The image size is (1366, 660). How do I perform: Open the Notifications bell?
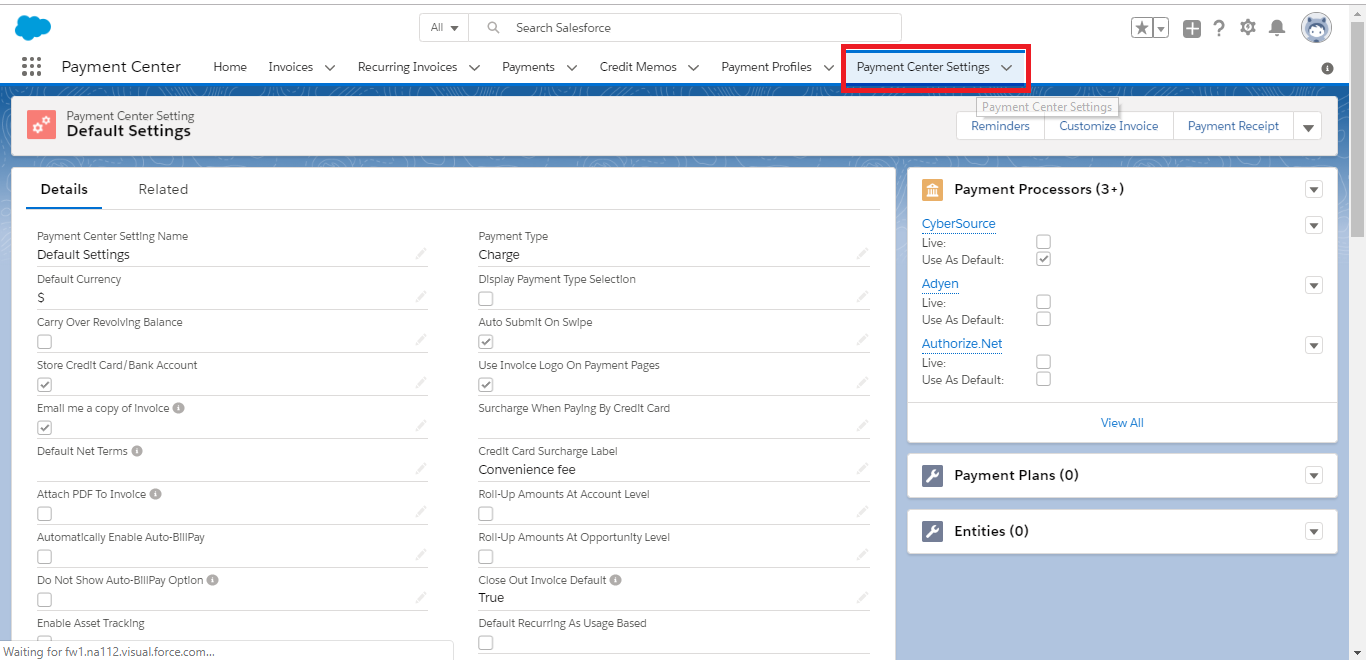point(1277,28)
